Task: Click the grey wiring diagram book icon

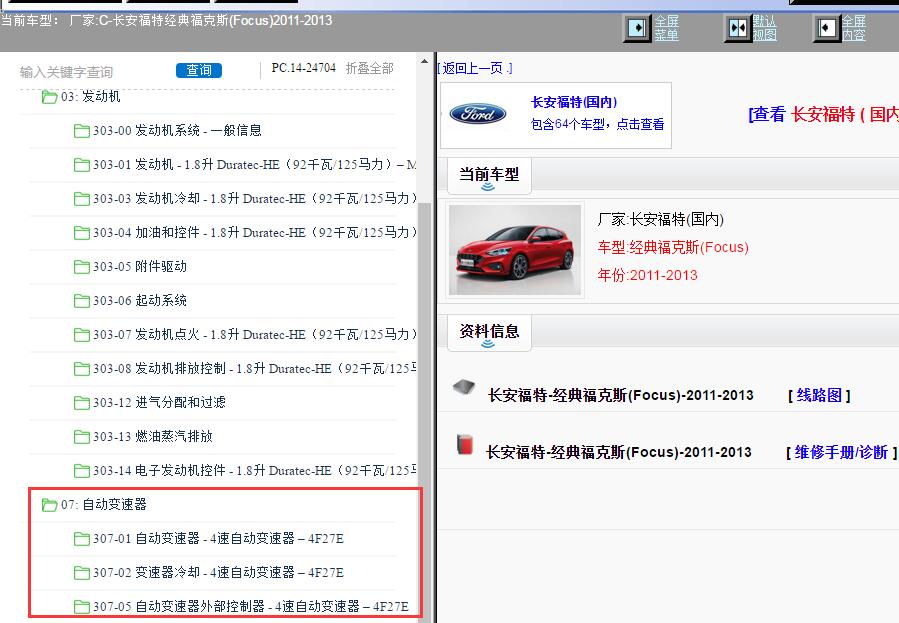Action: tap(464, 387)
